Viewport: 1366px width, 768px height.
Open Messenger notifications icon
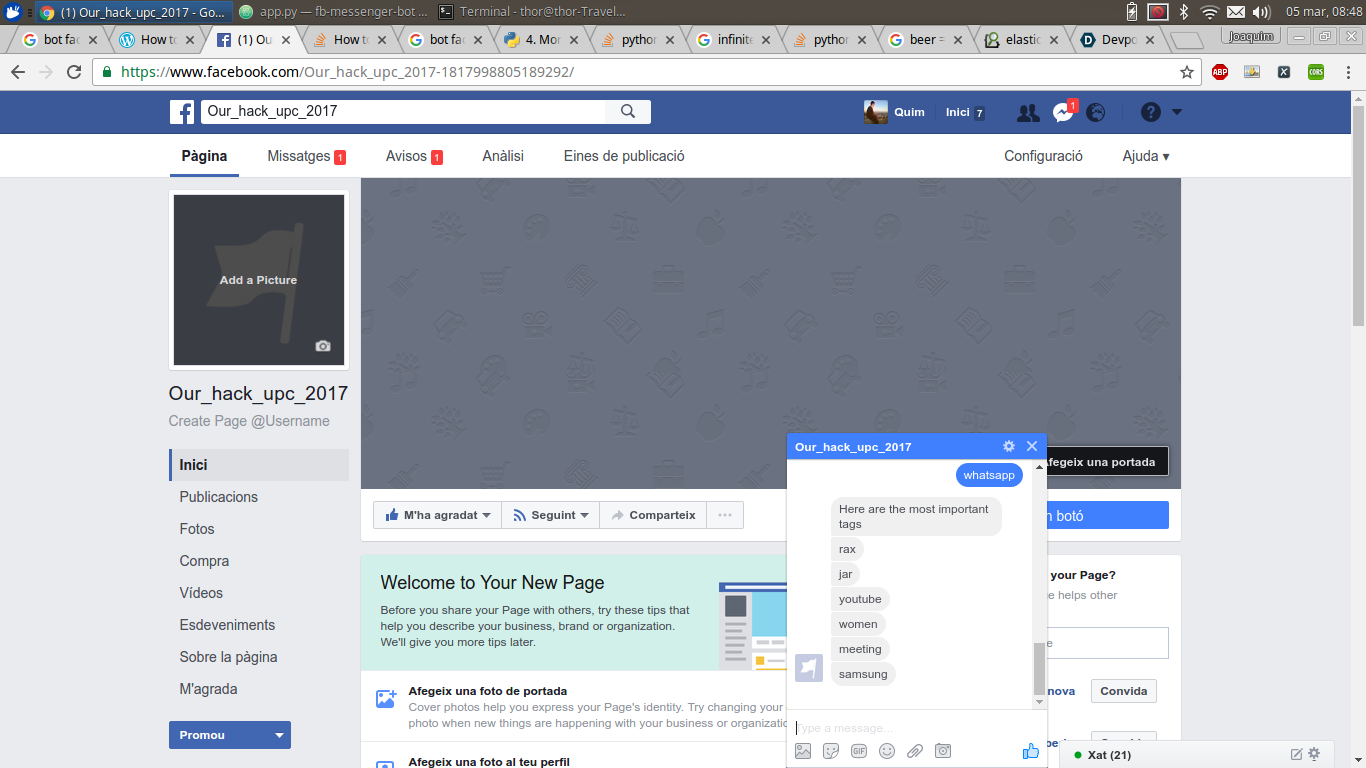click(x=1062, y=113)
